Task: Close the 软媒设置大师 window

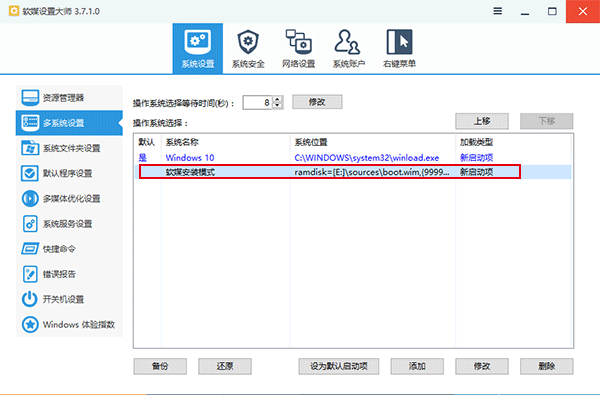Action: [583, 11]
